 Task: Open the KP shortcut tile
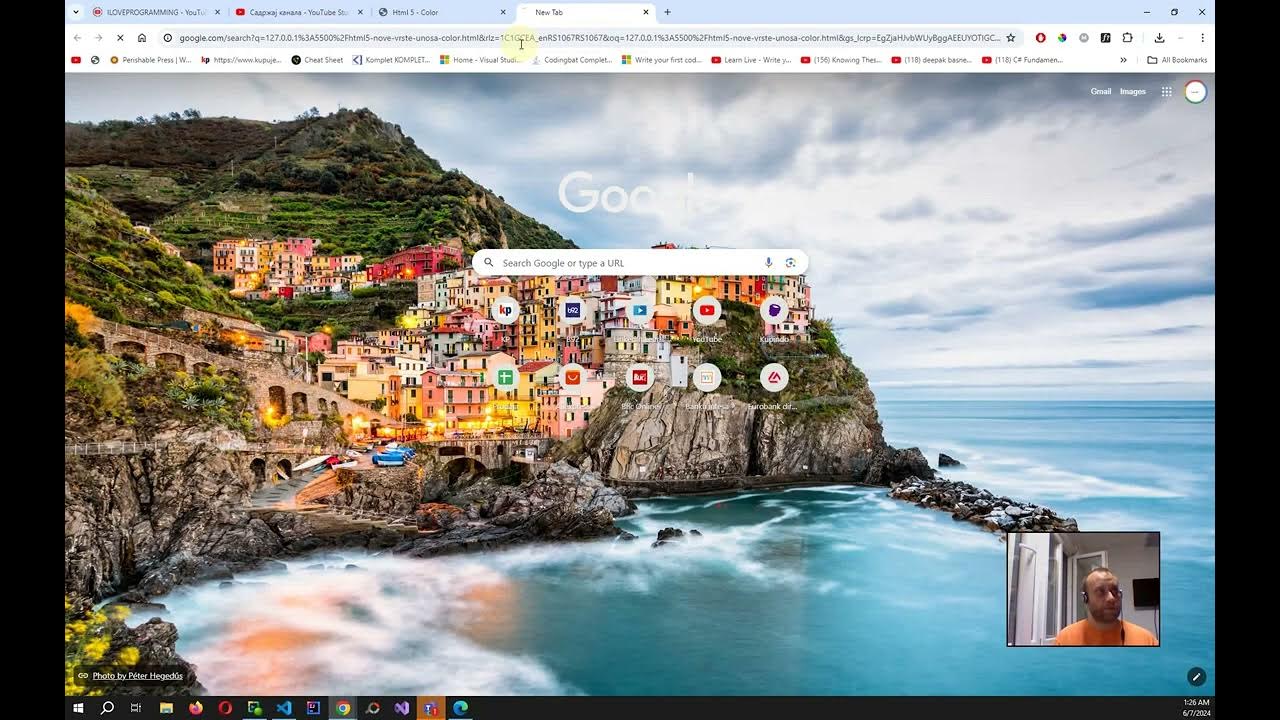click(505, 310)
